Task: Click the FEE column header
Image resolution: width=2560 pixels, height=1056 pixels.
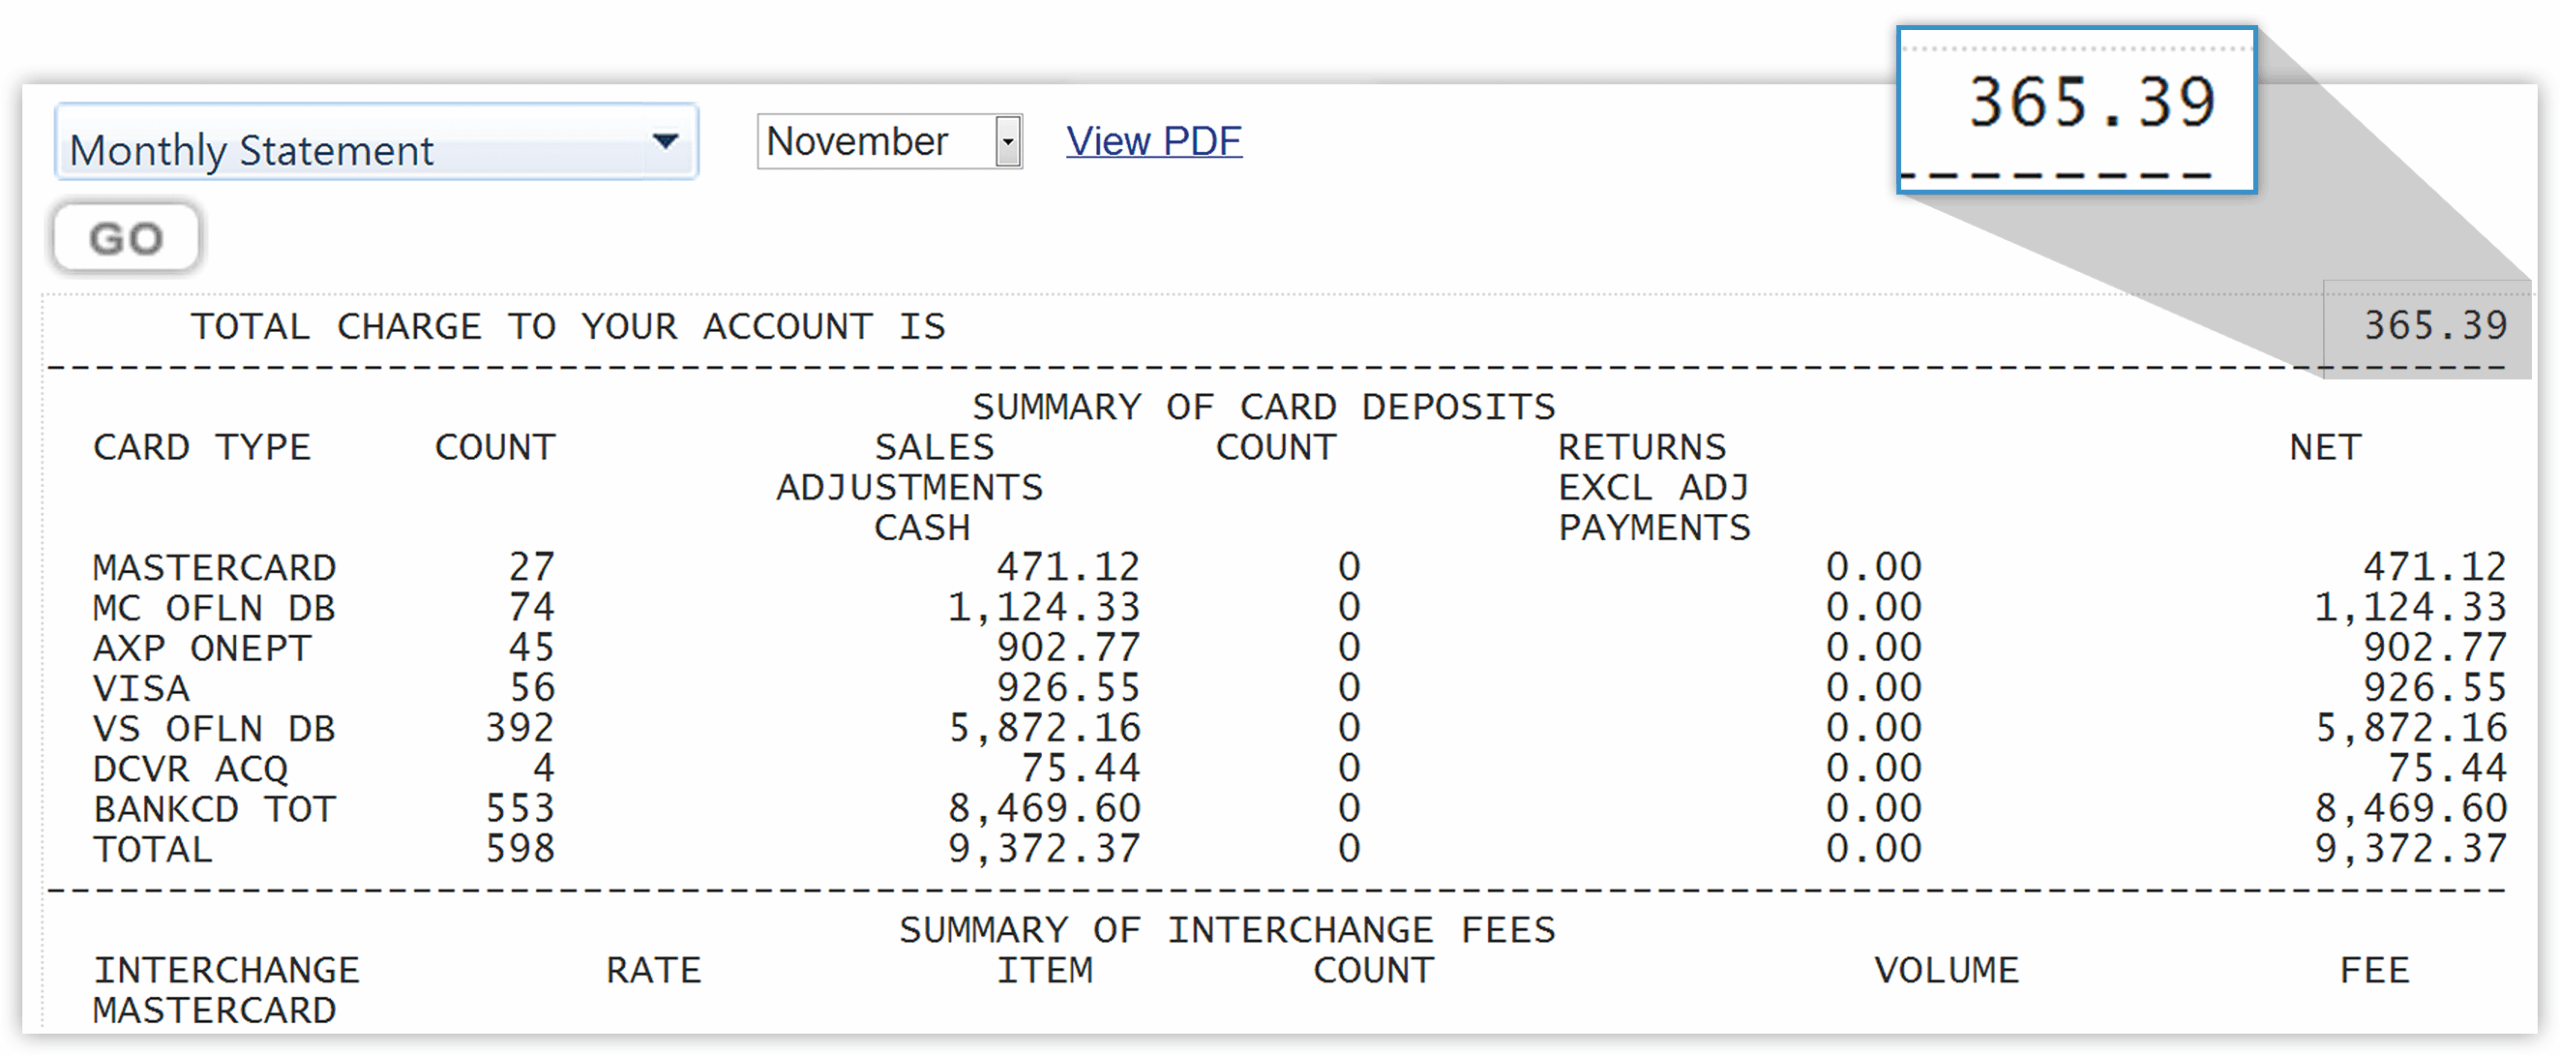Action: coord(2374,970)
